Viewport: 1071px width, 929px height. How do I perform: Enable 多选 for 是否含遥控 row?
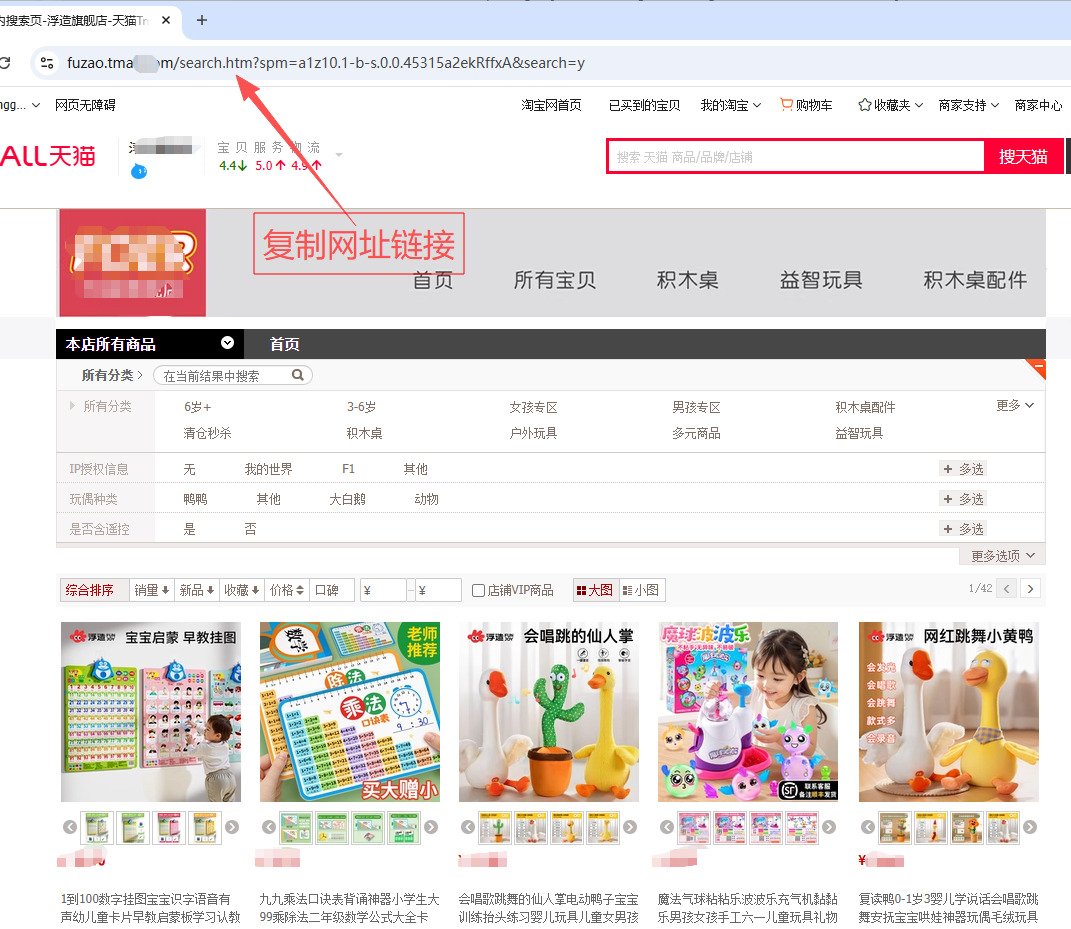[x=963, y=529]
